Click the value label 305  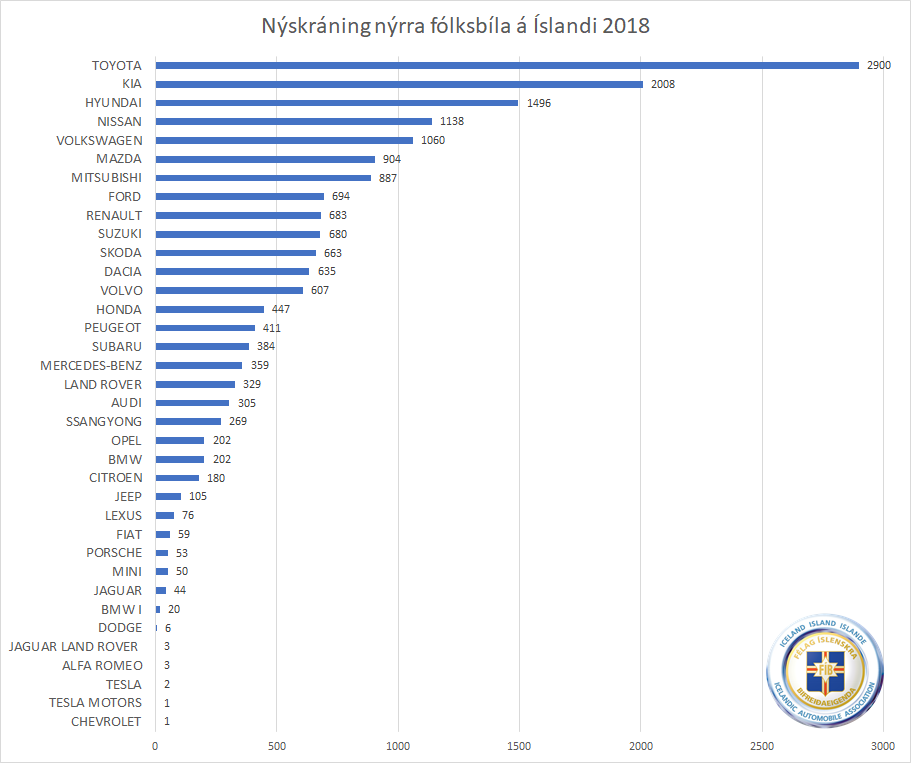(246, 403)
